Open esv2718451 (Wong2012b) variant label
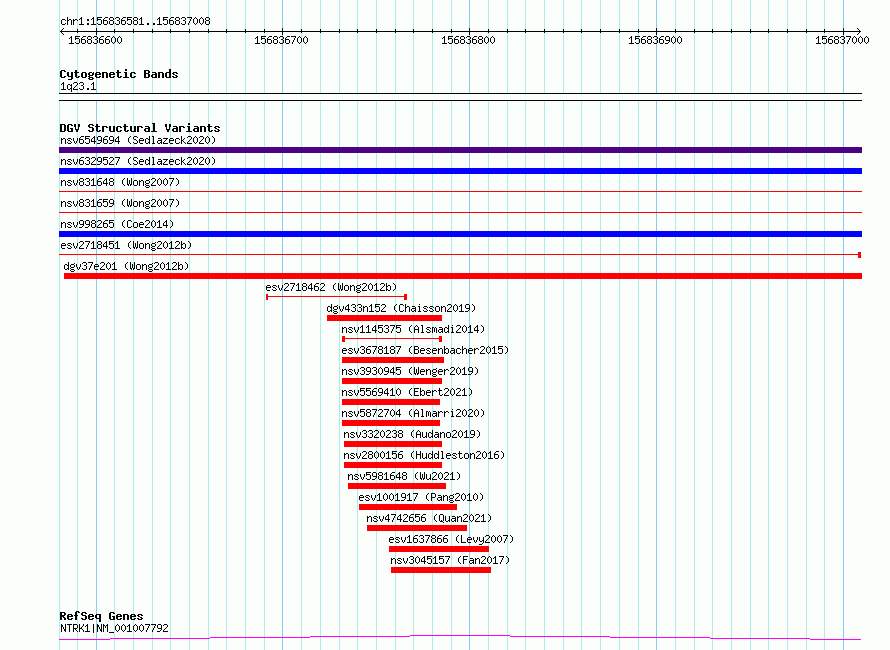This screenshot has height=650, width=890. [126, 245]
